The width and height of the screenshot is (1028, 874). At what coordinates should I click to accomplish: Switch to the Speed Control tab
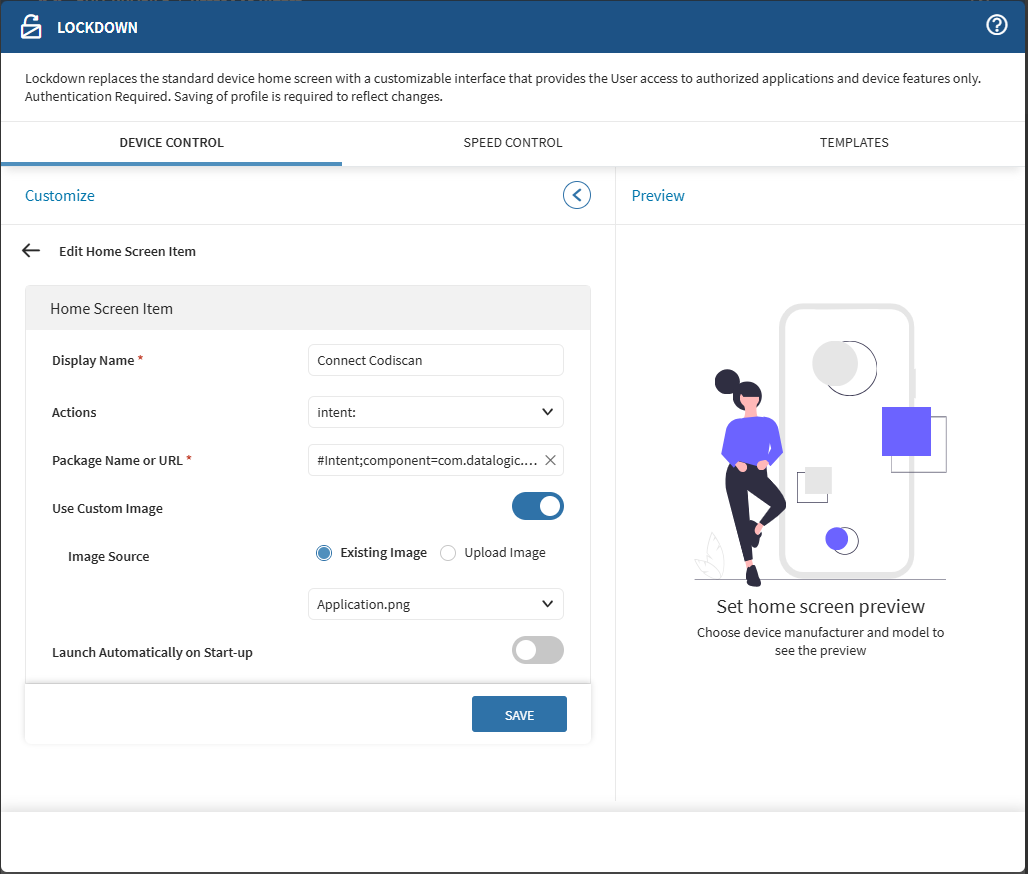click(512, 143)
